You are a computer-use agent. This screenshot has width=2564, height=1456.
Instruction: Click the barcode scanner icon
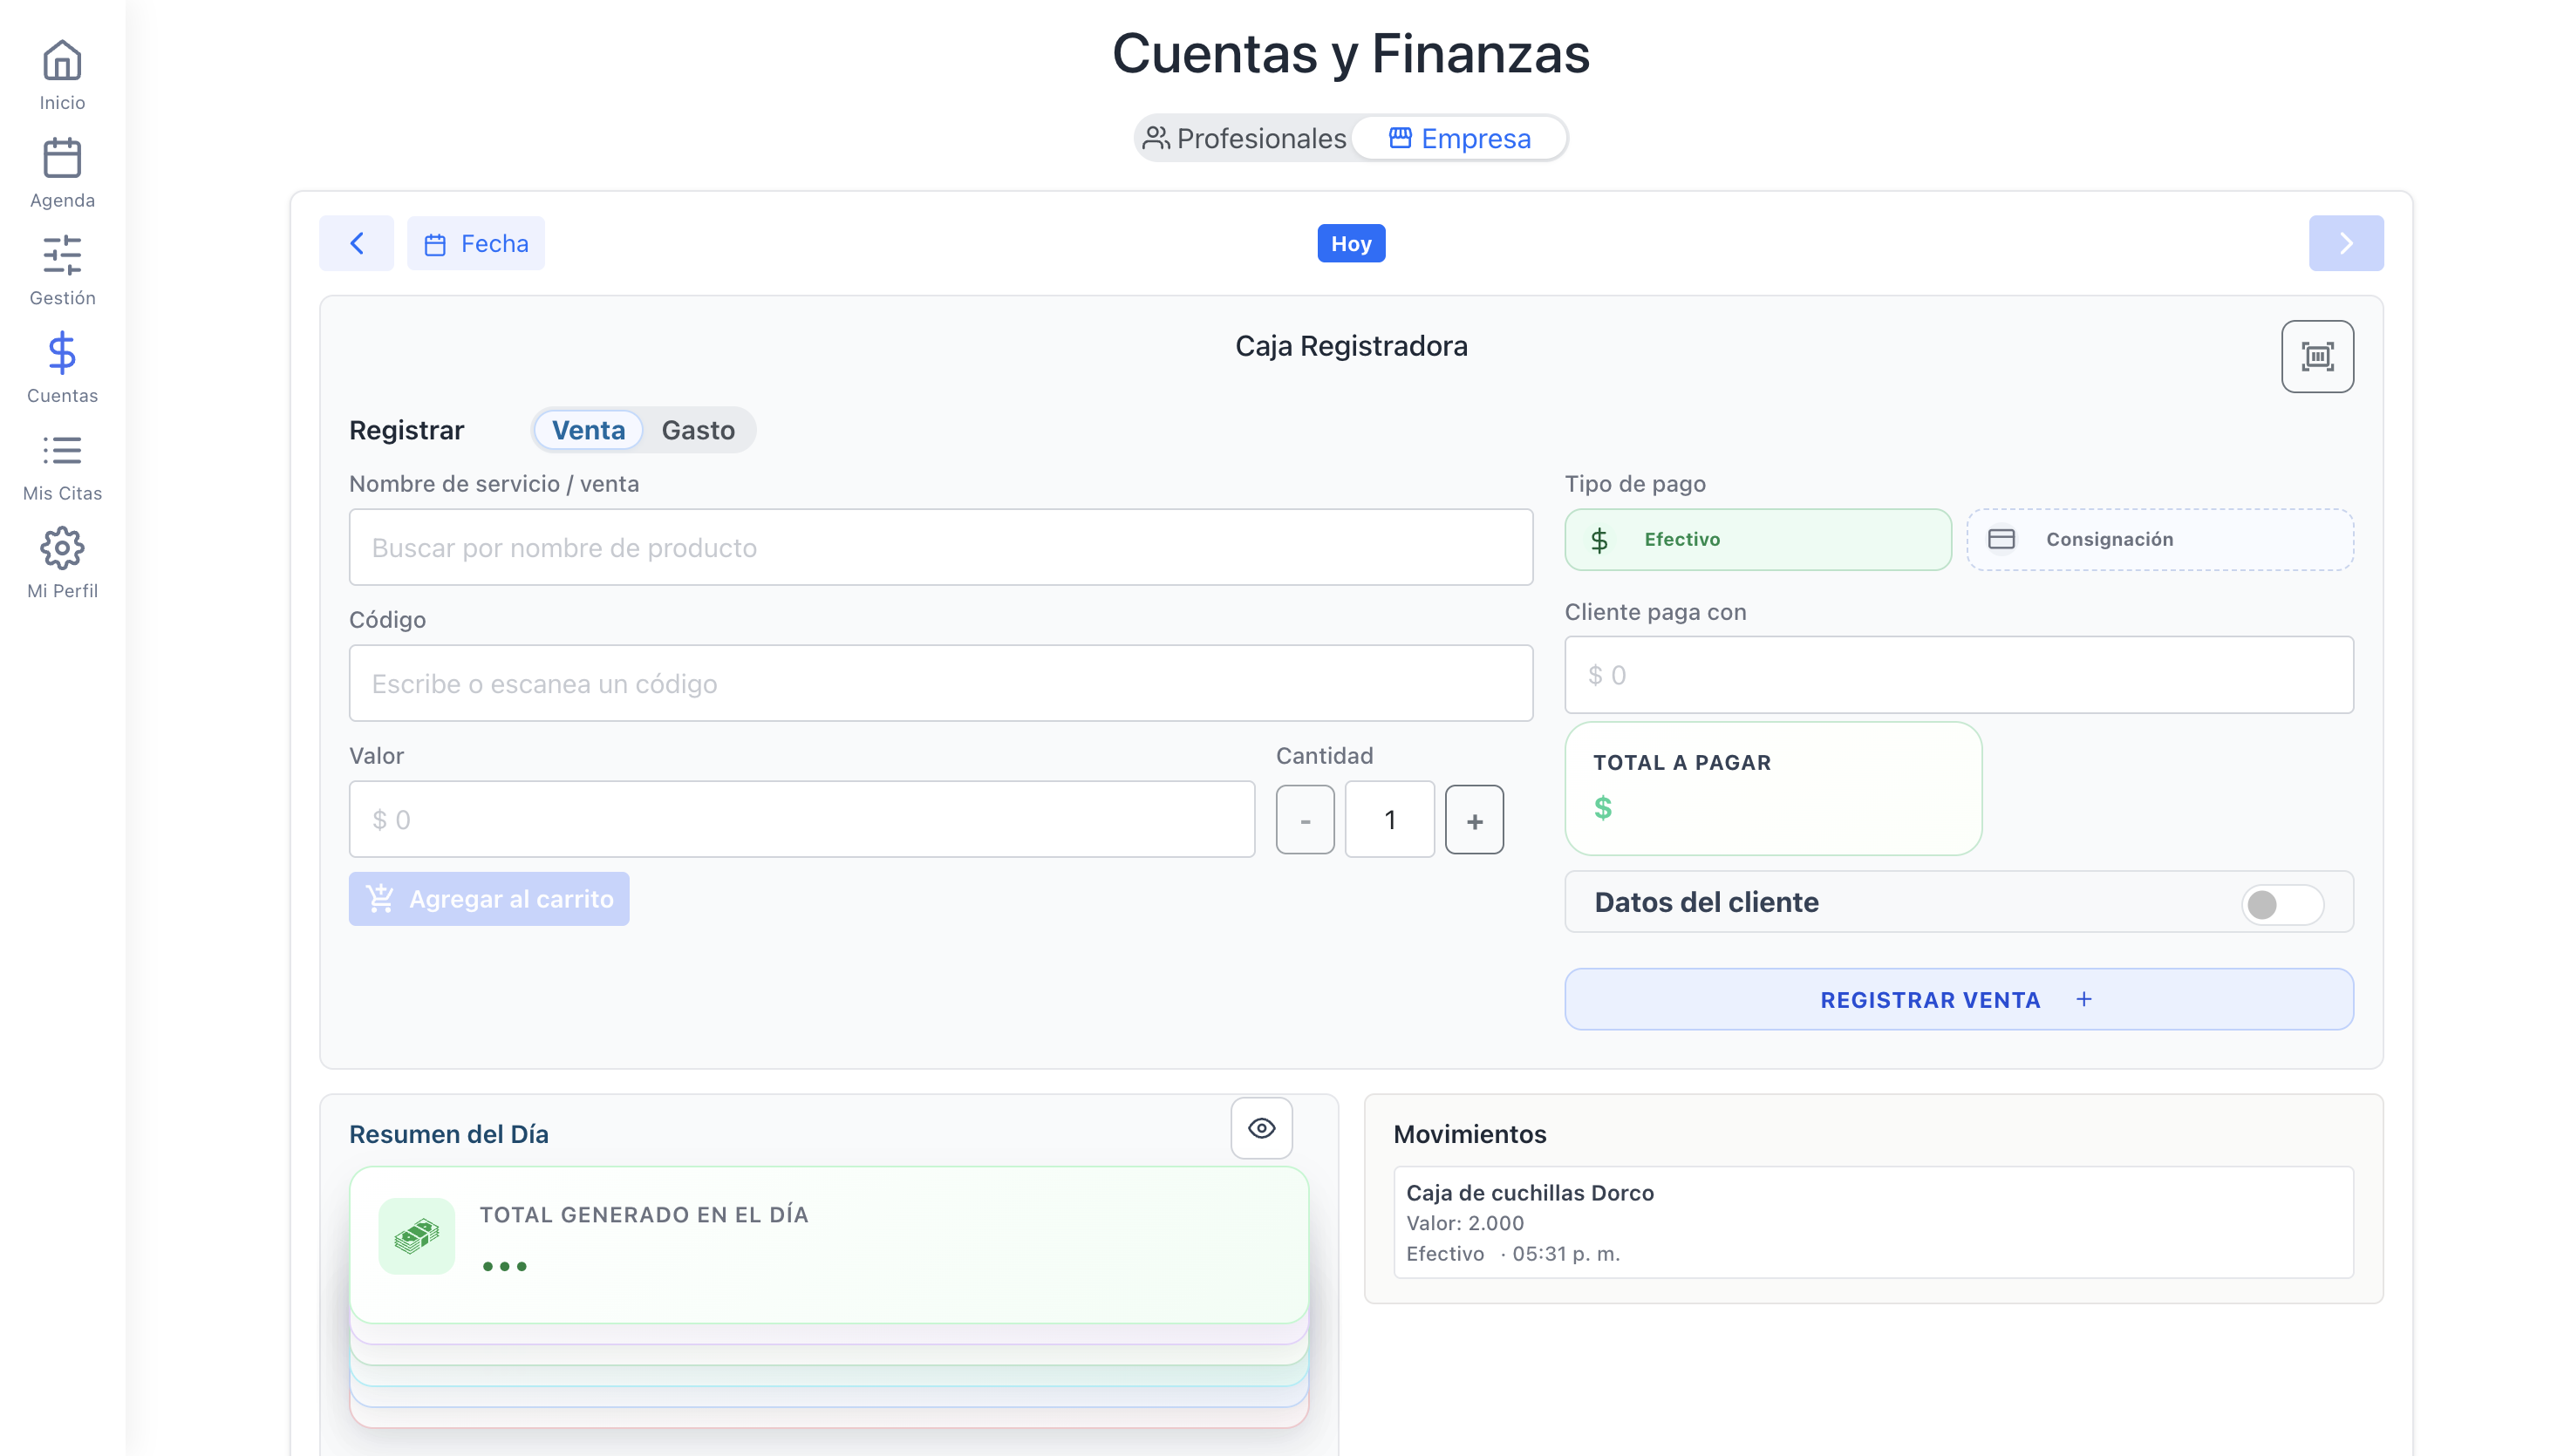pyautogui.click(x=2317, y=356)
